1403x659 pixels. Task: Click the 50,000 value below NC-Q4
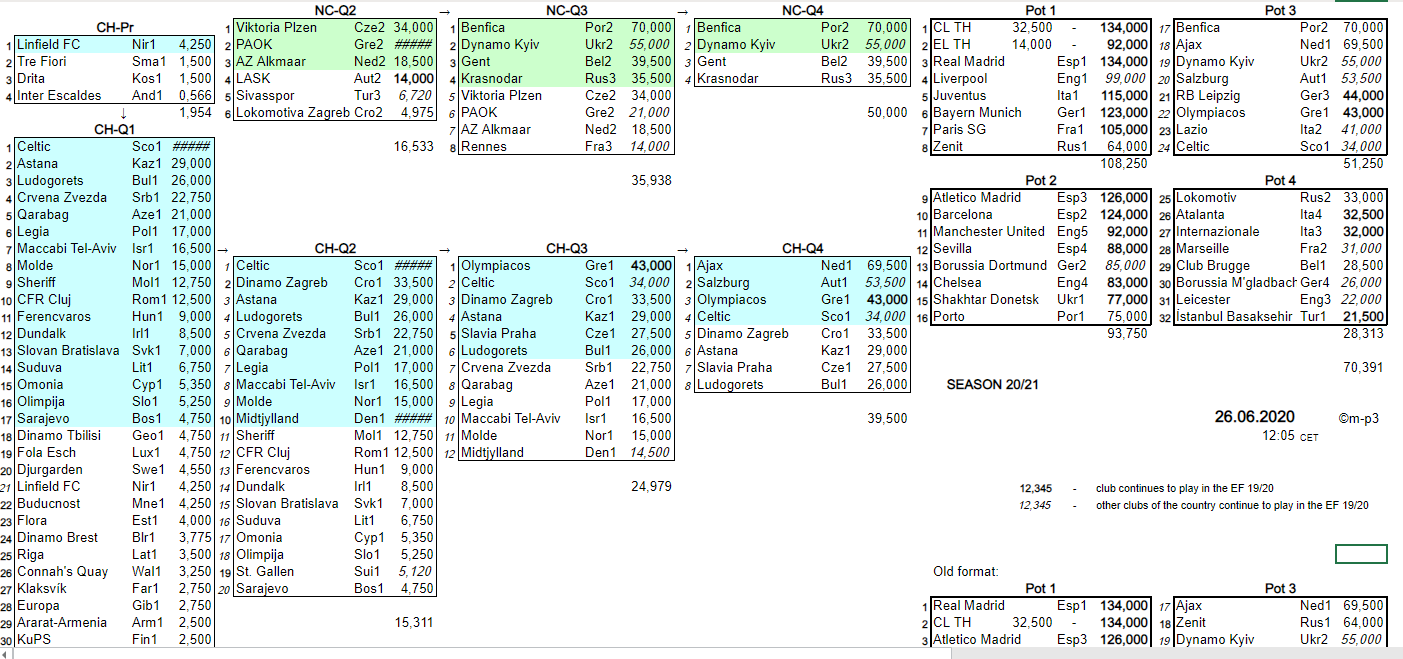[887, 113]
